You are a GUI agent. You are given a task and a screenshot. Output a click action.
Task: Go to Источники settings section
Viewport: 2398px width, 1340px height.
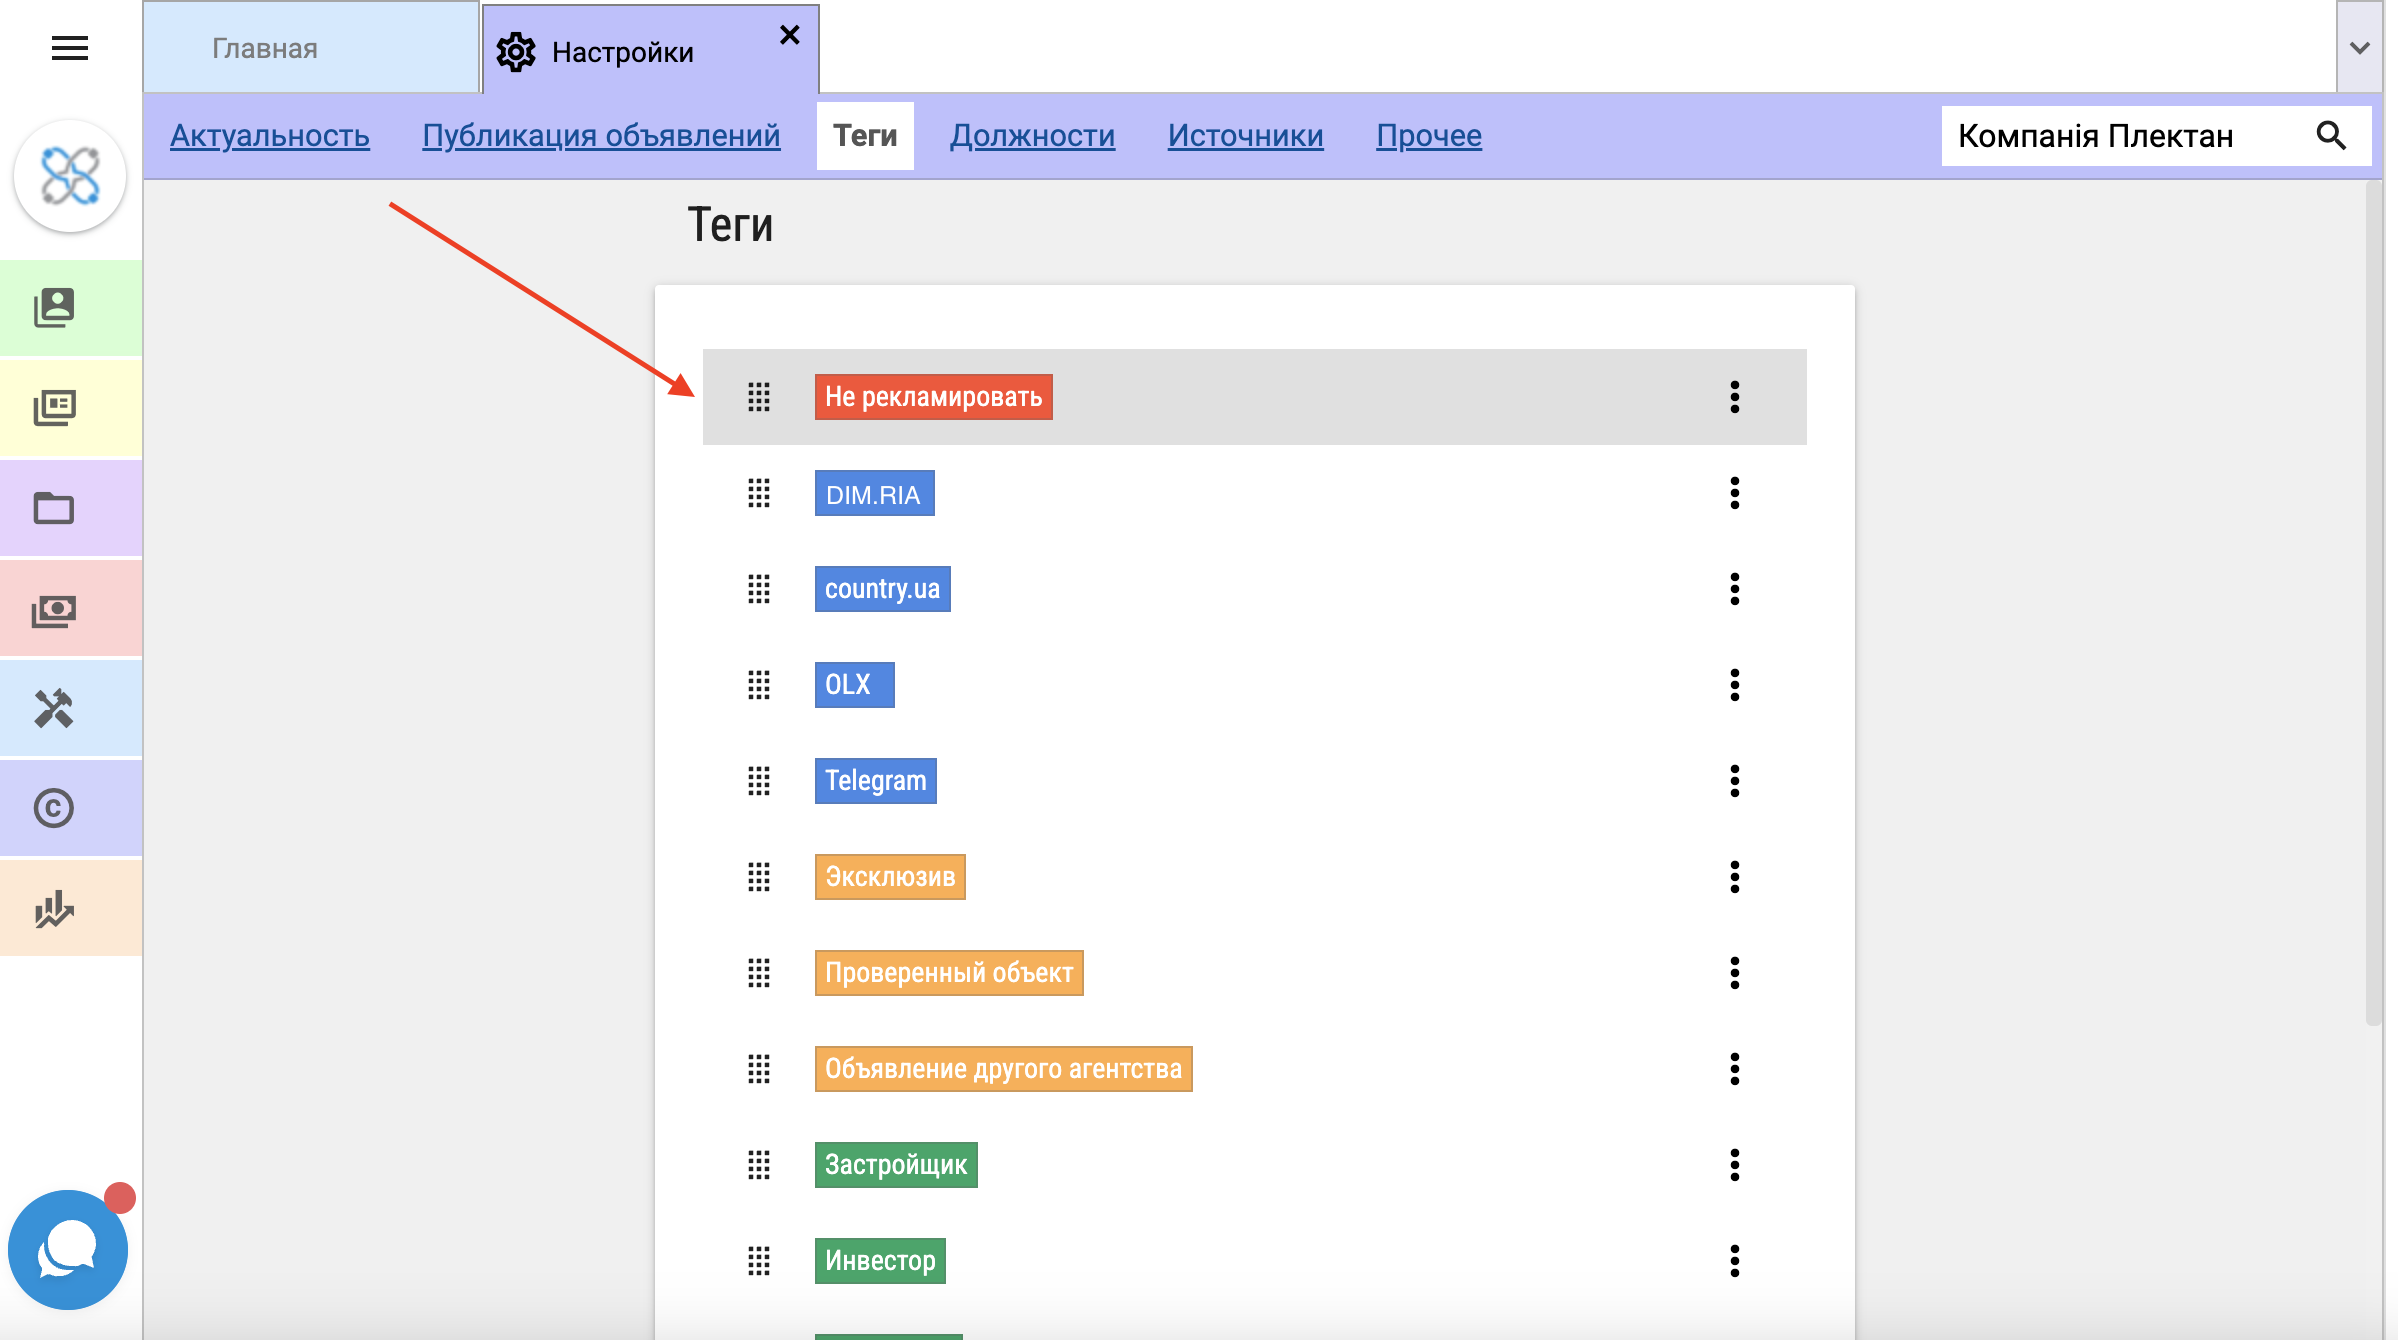pyautogui.click(x=1245, y=136)
